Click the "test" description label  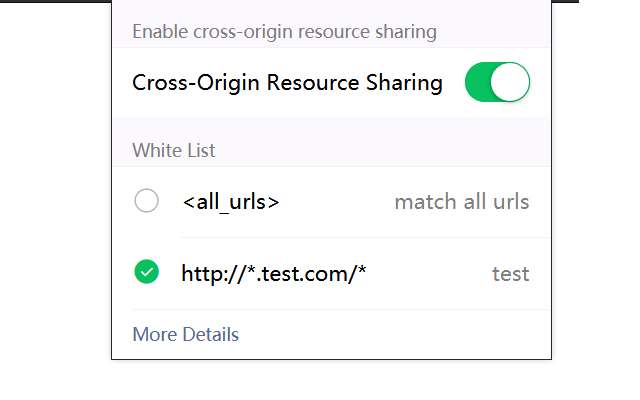point(511,273)
